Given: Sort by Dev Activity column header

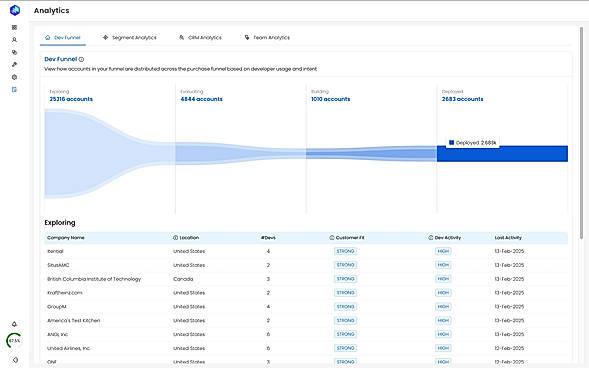Looking at the screenshot, I should click(x=448, y=238).
